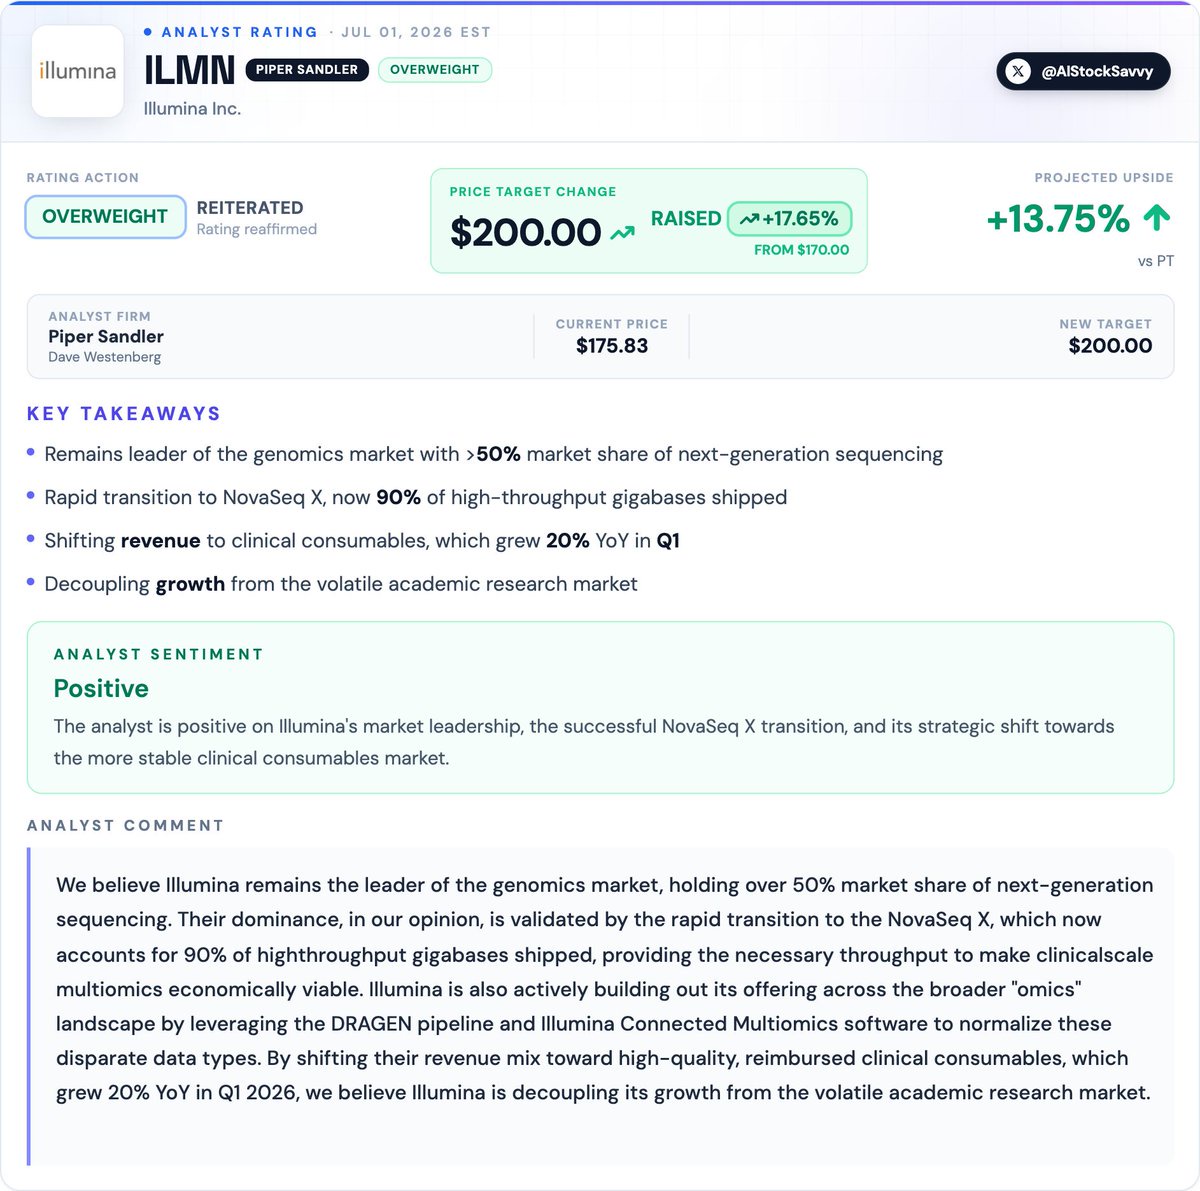Click the outlined OVERWEIGHT rating action pill
Image resolution: width=1200 pixels, height=1191 pixels.
pos(105,217)
